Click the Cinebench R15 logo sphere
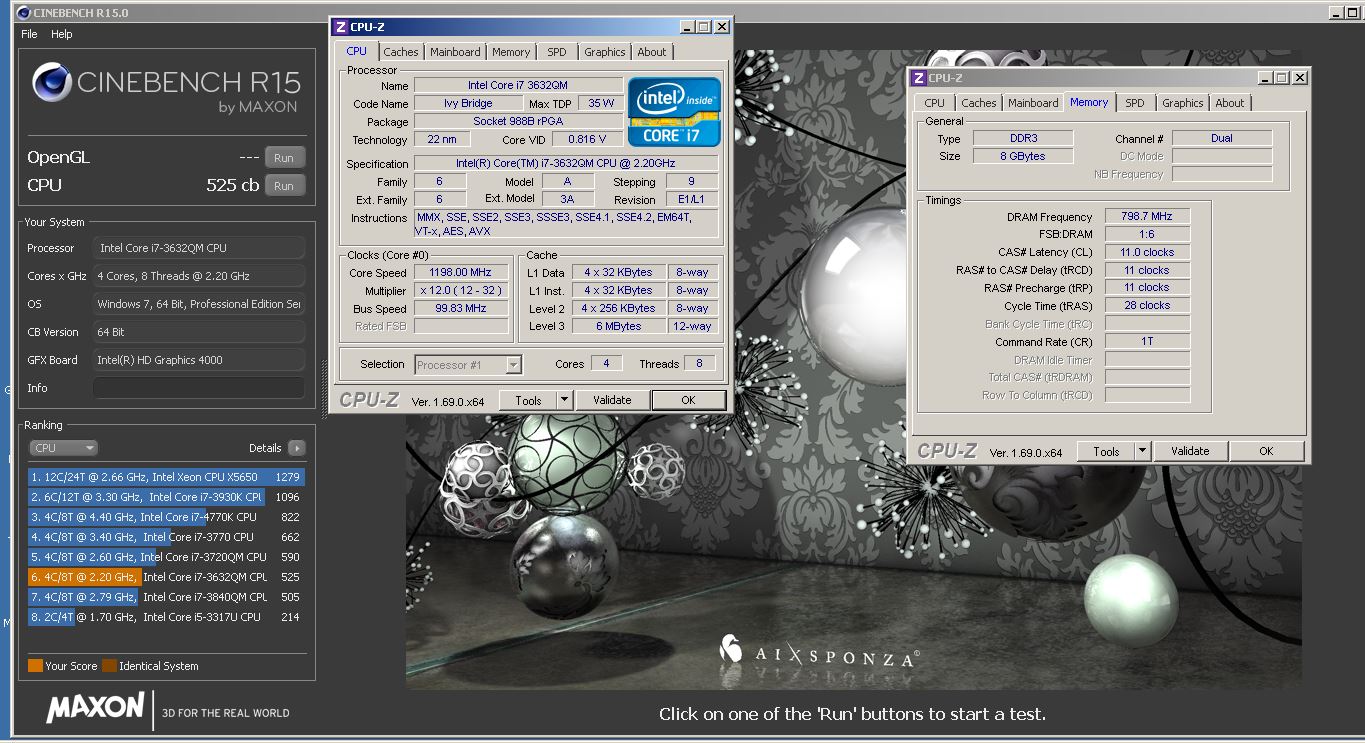The height and width of the screenshot is (743, 1365). [51, 82]
